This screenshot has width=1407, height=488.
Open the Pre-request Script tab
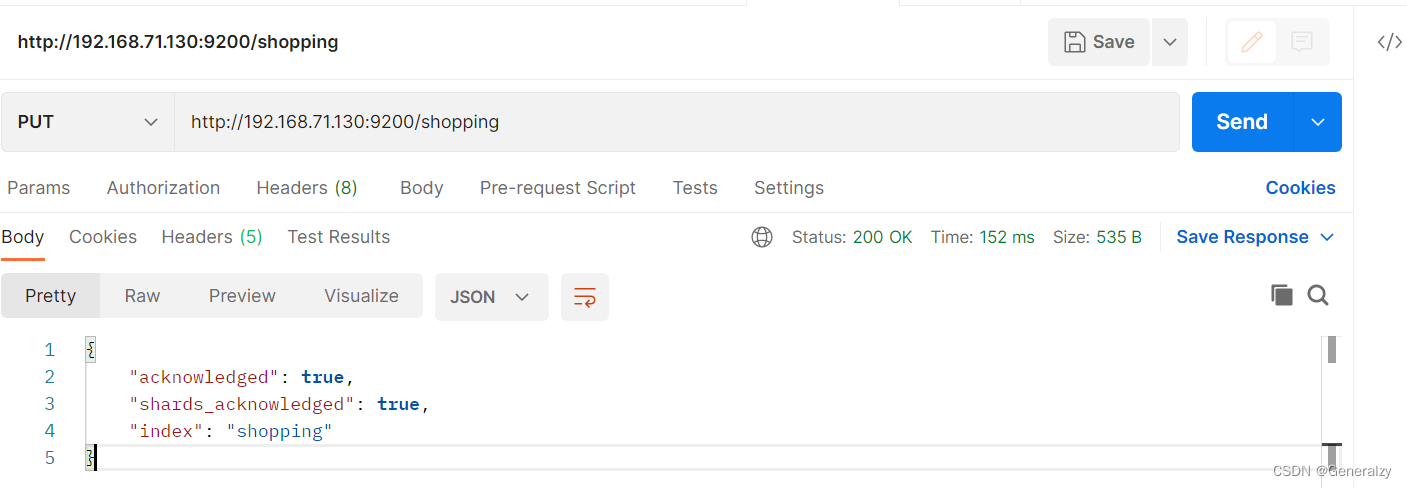[x=558, y=188]
